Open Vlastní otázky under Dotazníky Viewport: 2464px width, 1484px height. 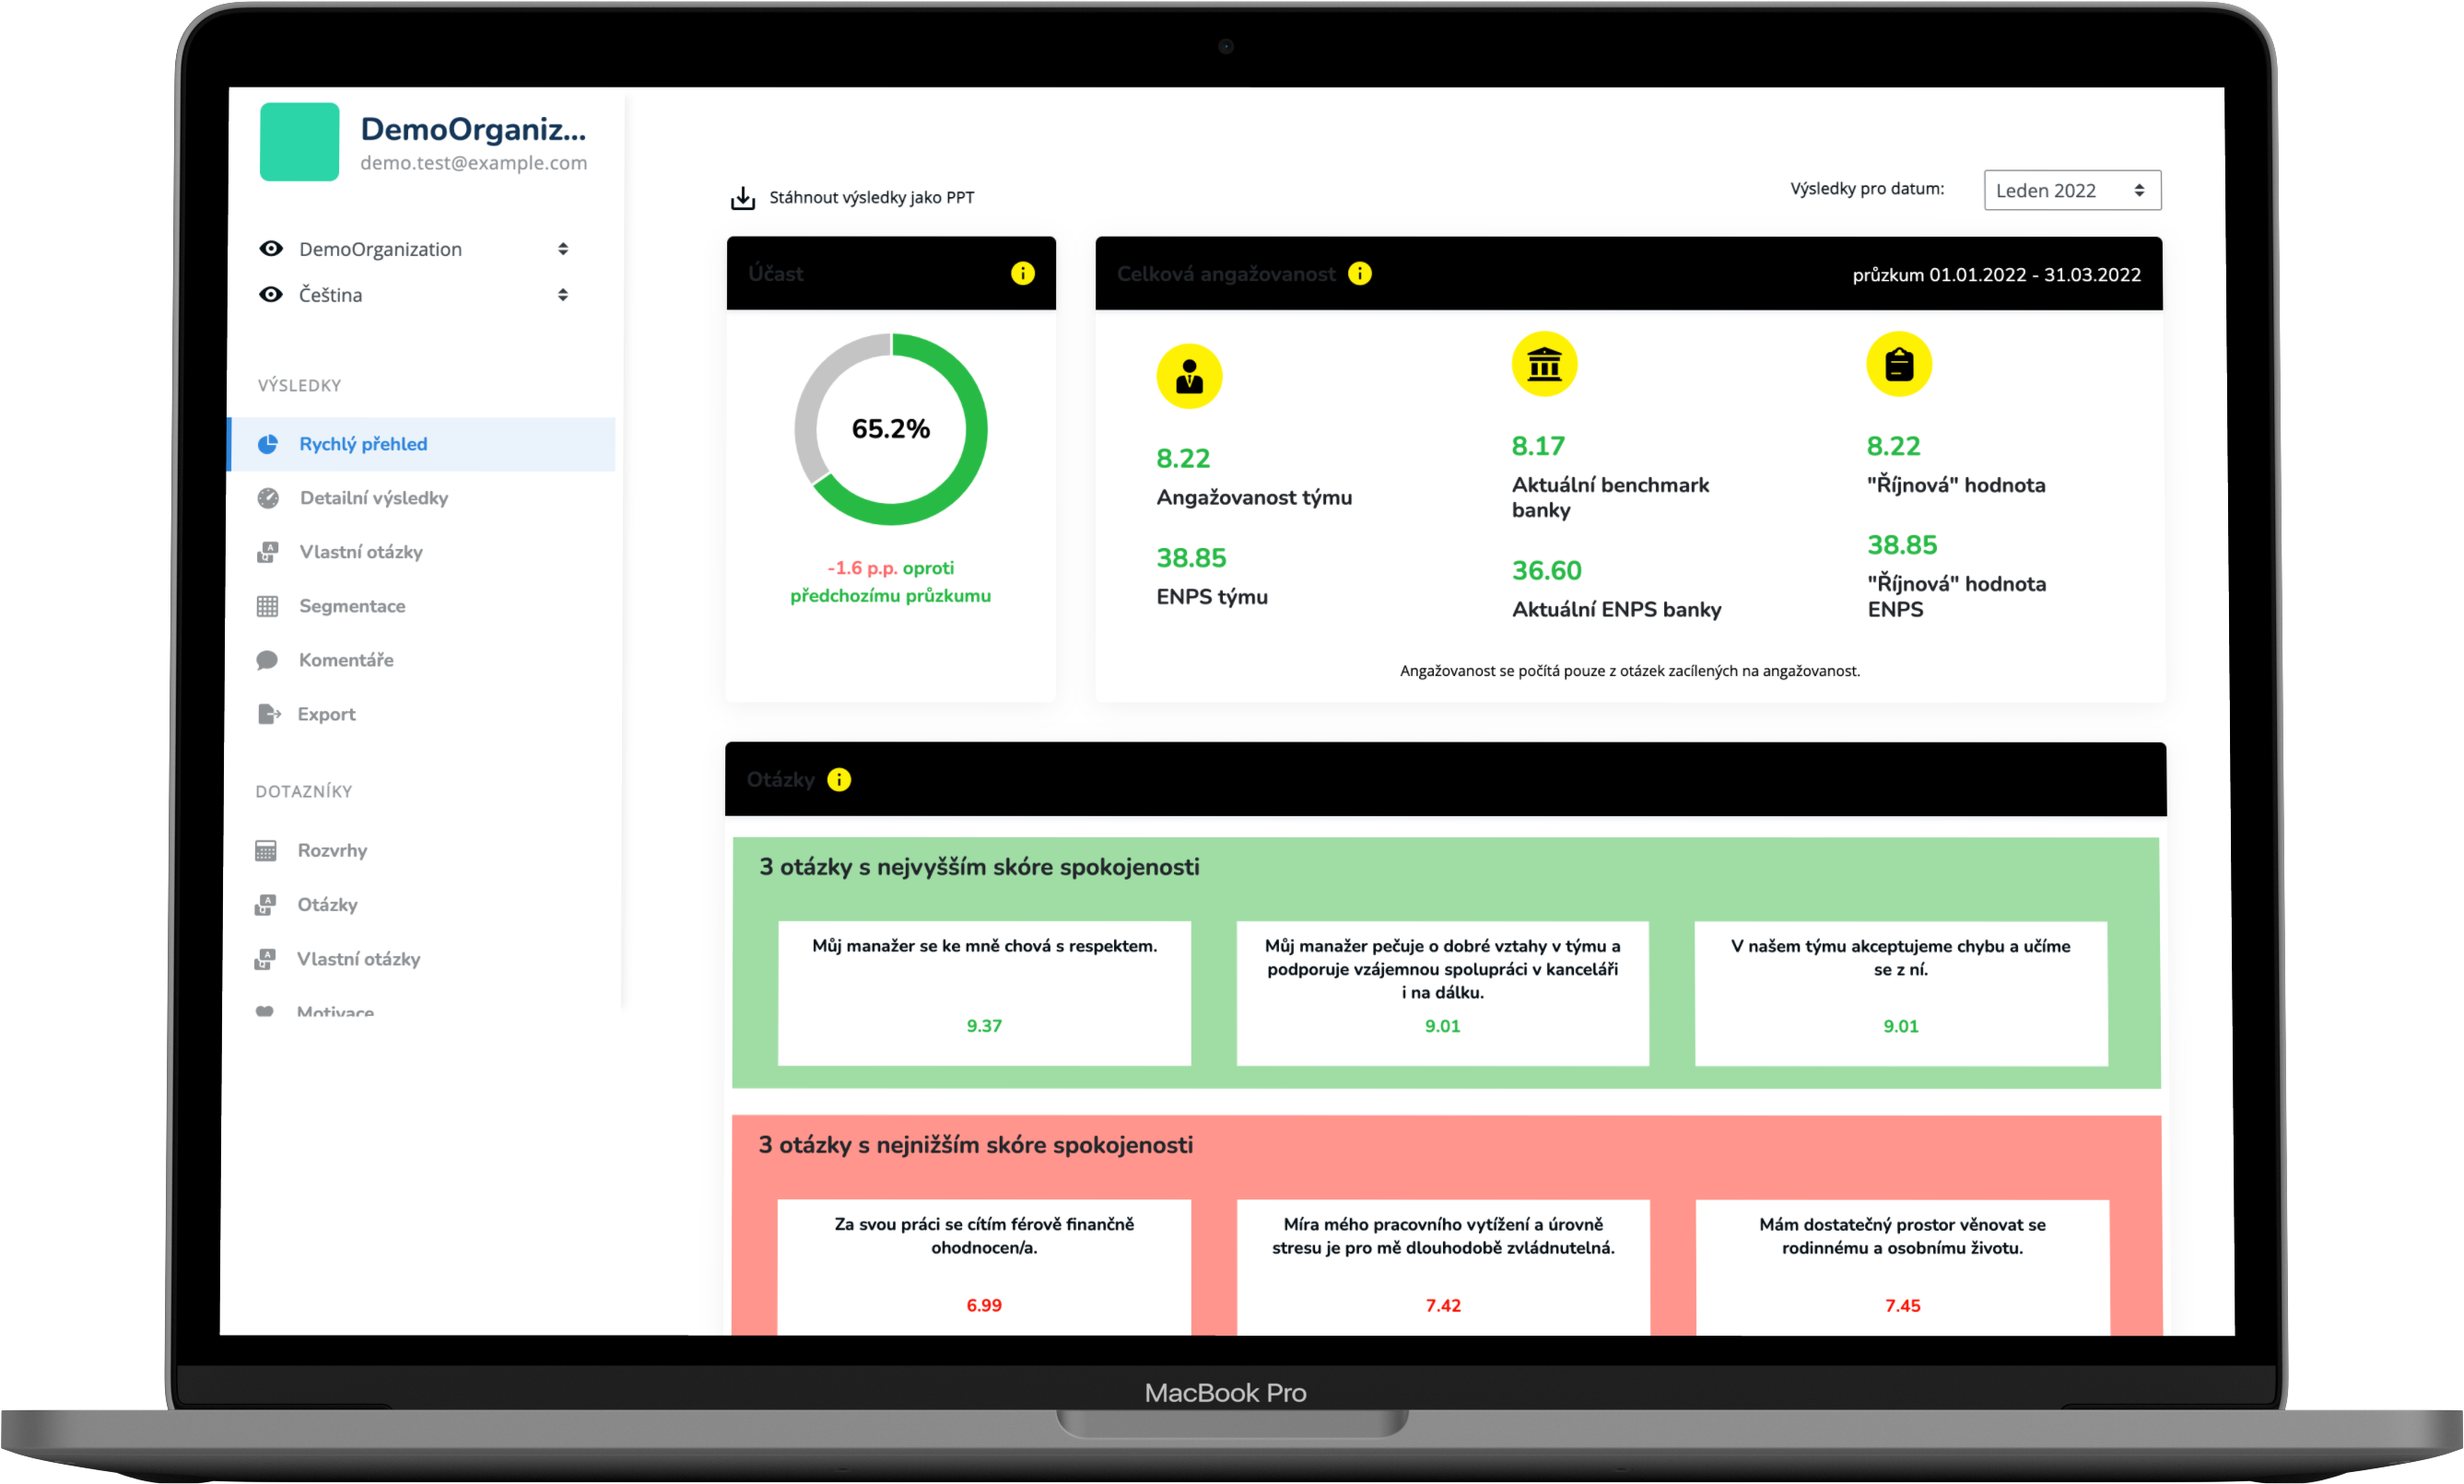tap(358, 959)
